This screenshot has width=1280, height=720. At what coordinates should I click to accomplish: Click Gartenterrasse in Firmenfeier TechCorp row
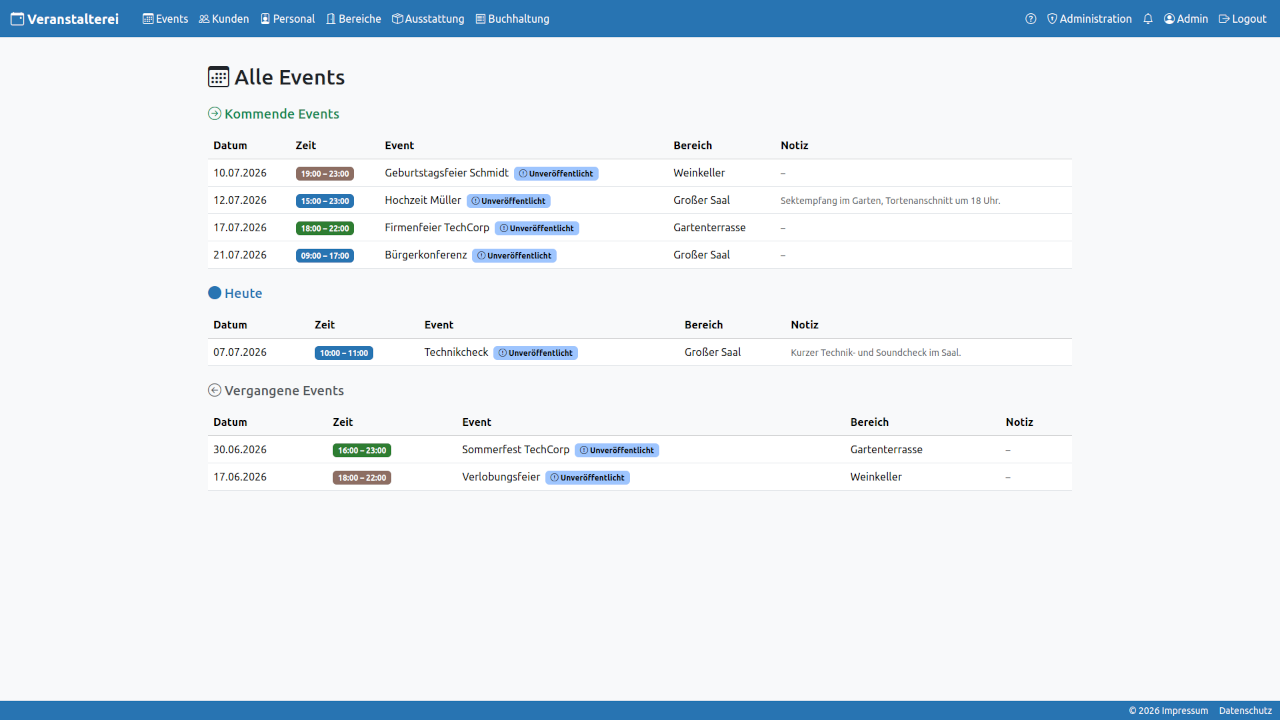pyautogui.click(x=710, y=228)
